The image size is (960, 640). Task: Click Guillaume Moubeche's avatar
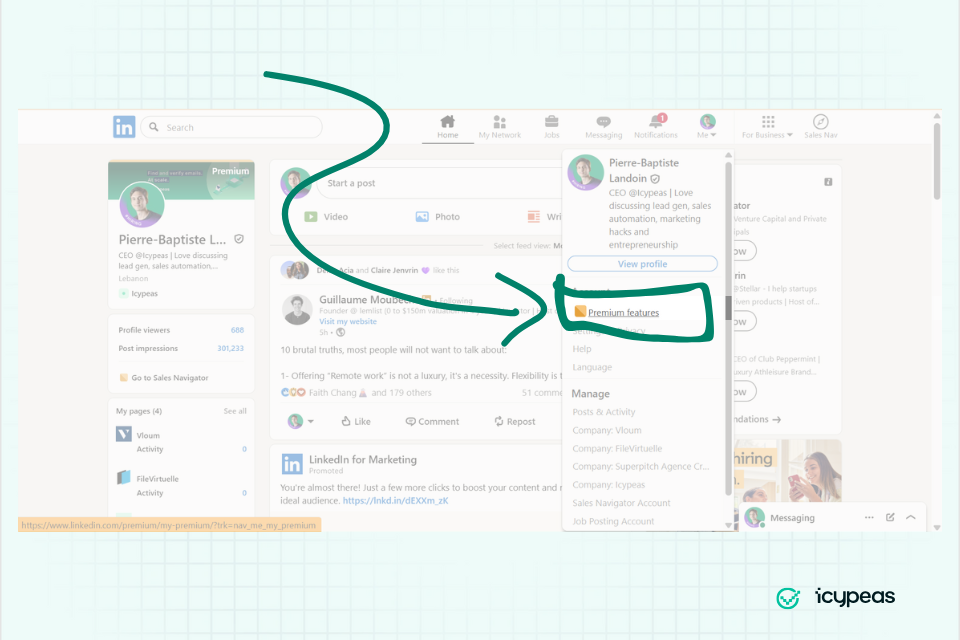point(298,310)
